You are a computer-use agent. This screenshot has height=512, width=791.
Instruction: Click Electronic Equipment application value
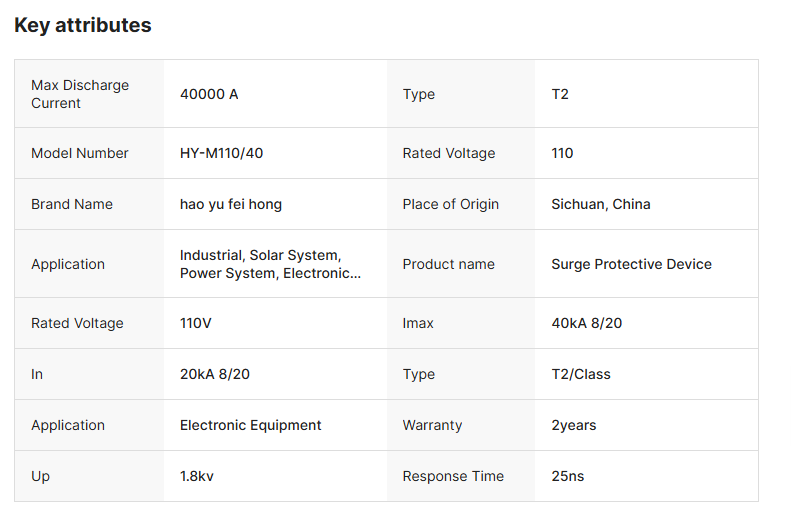coord(251,425)
